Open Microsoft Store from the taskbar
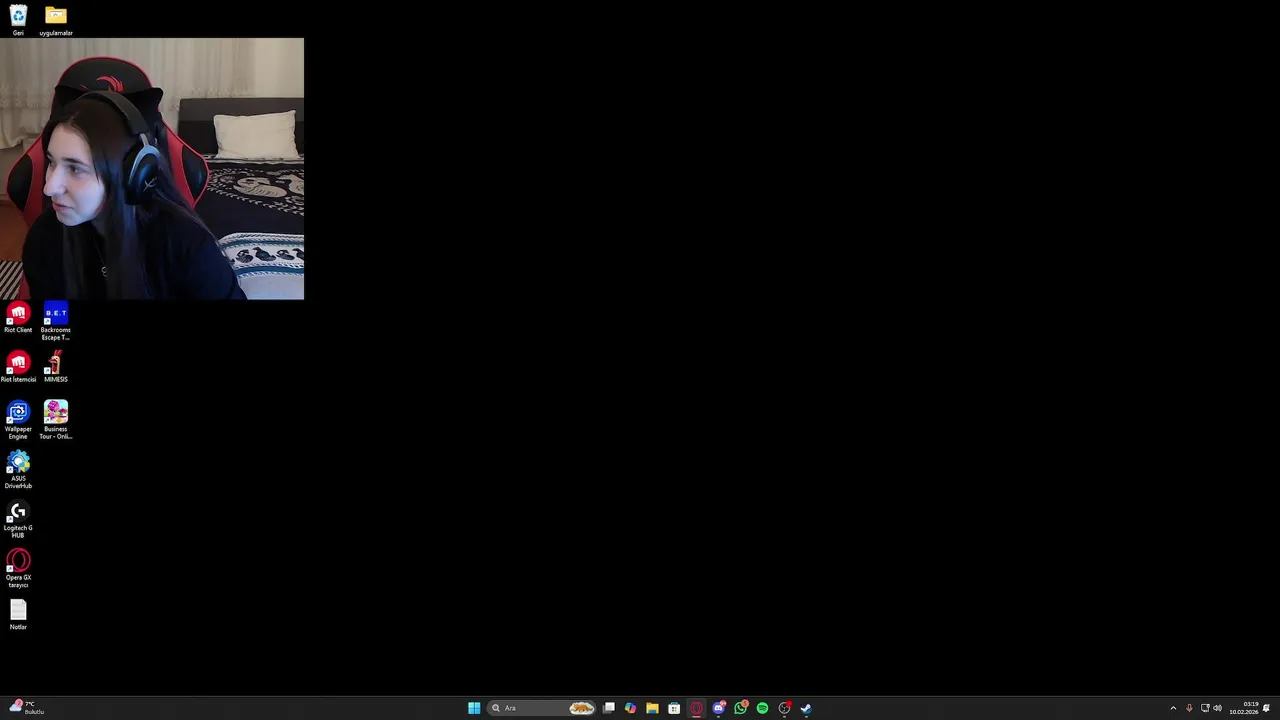The width and height of the screenshot is (1280, 720). (674, 708)
